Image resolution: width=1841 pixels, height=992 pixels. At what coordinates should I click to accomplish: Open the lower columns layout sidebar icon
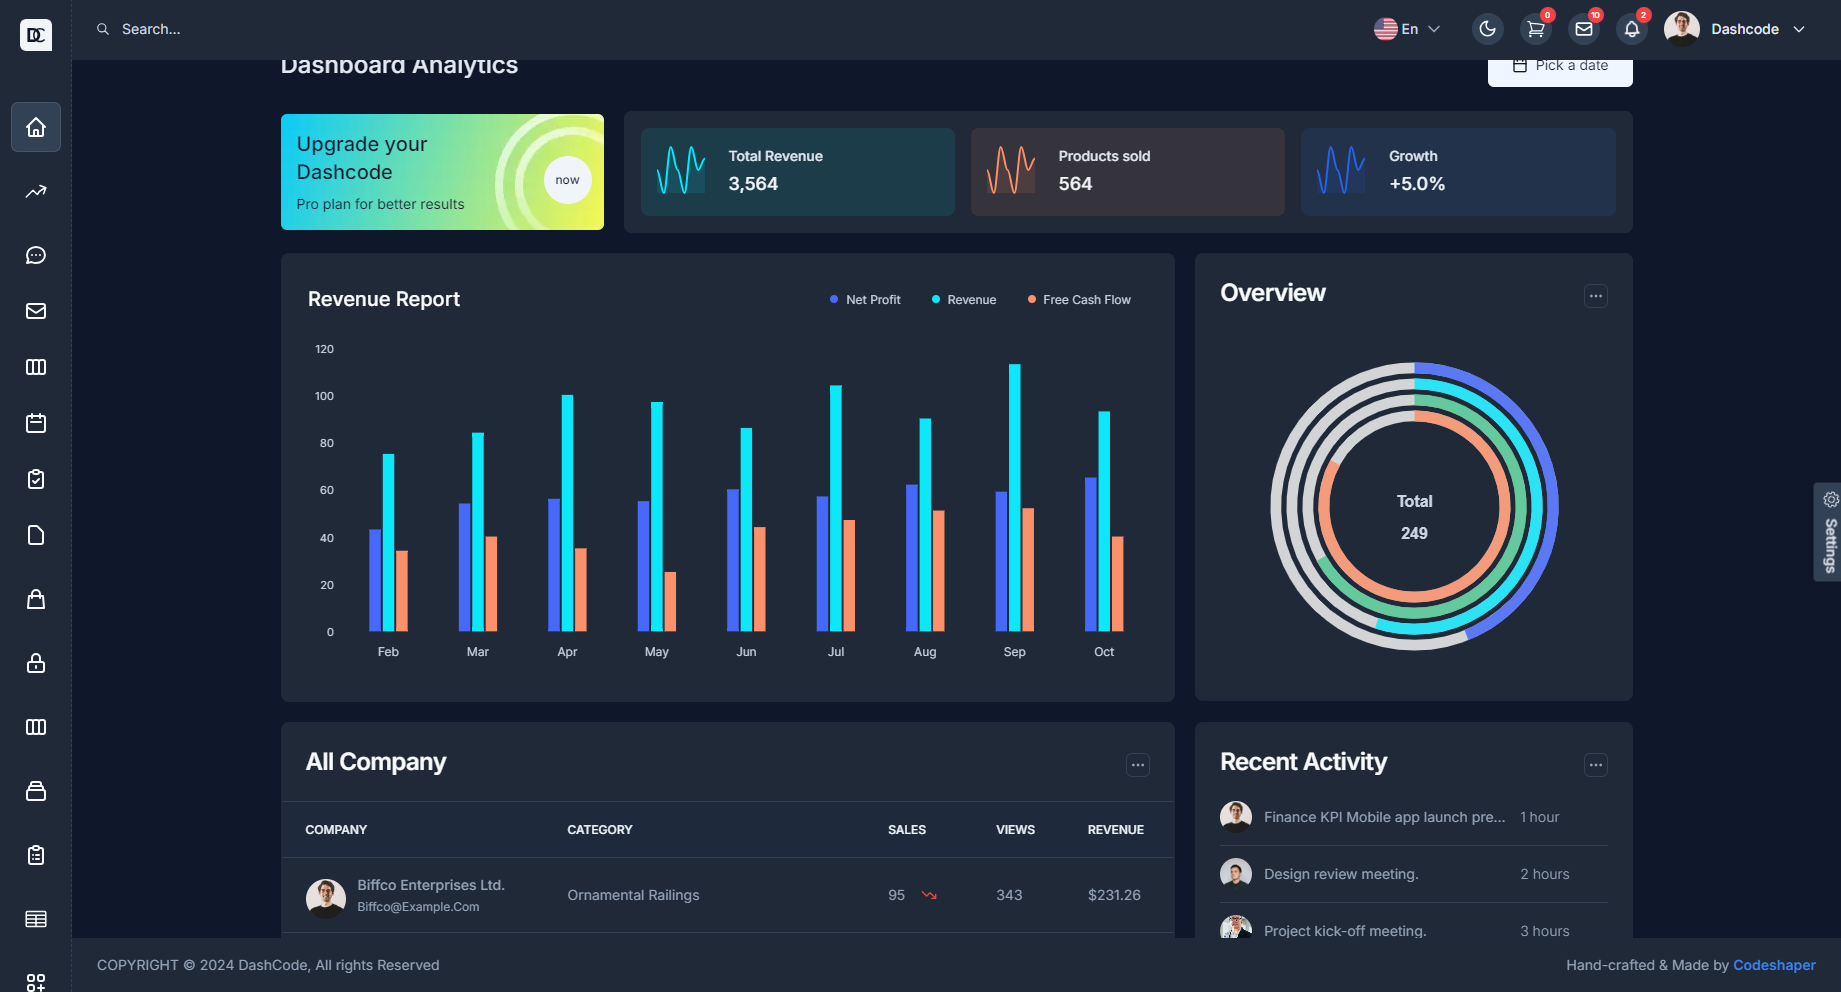click(36, 727)
